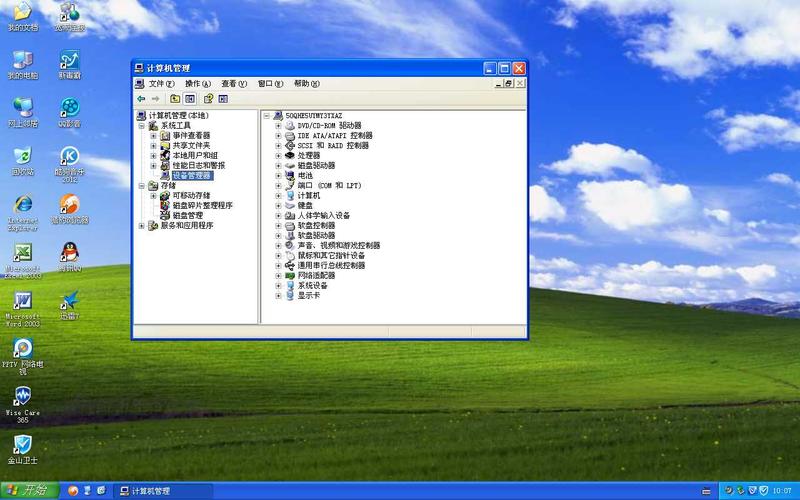800x500 pixels.
Task: Click 计算机管理 taskbar button
Action: [x=162, y=491]
